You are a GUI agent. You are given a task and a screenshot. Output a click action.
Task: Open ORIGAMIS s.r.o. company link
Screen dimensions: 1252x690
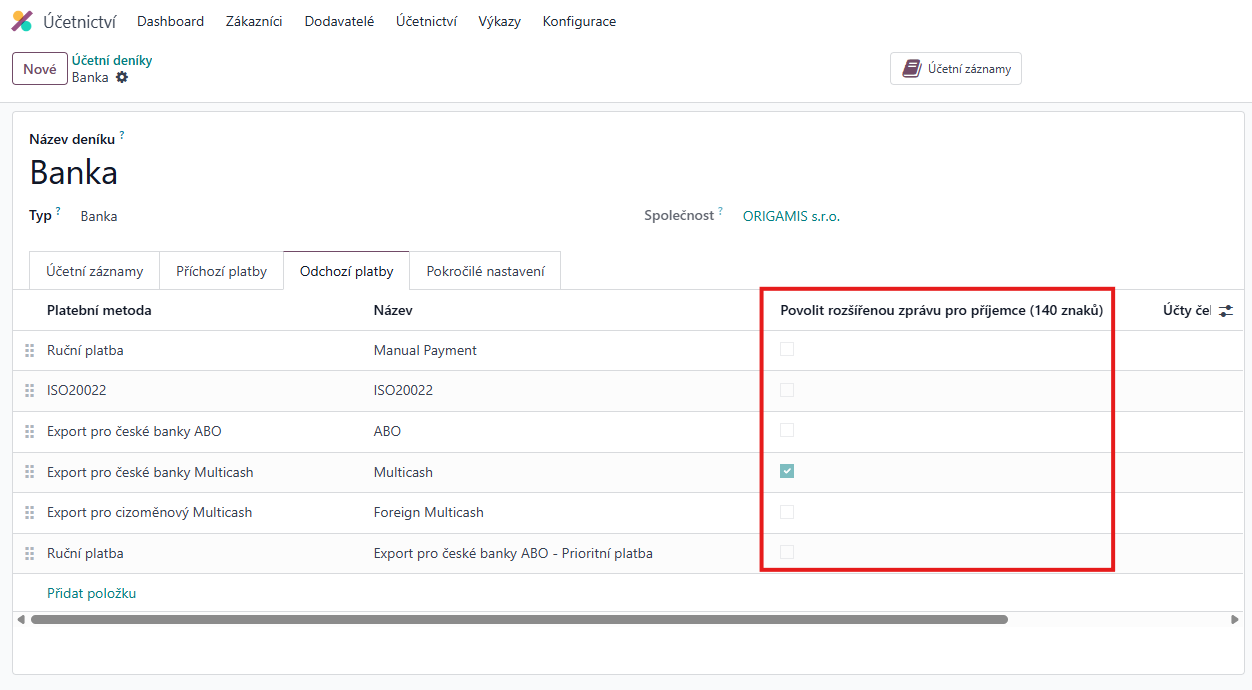(x=791, y=216)
